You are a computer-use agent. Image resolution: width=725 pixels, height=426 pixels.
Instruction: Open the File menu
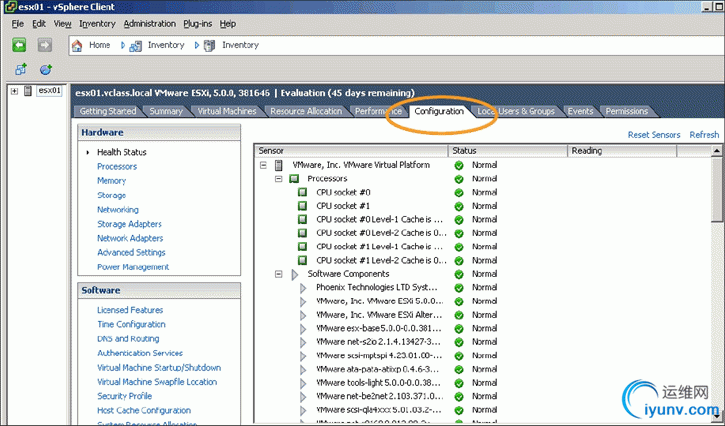click(x=18, y=24)
